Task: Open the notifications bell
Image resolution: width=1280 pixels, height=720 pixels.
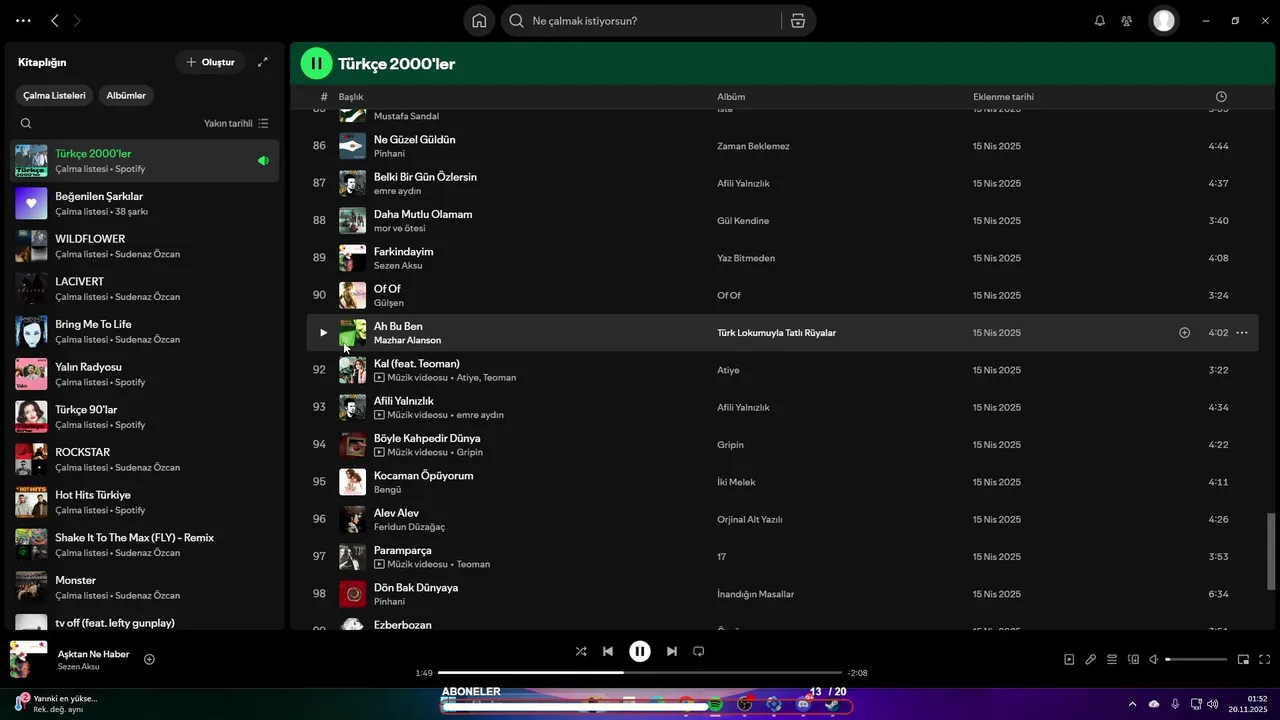Action: click(x=1100, y=20)
